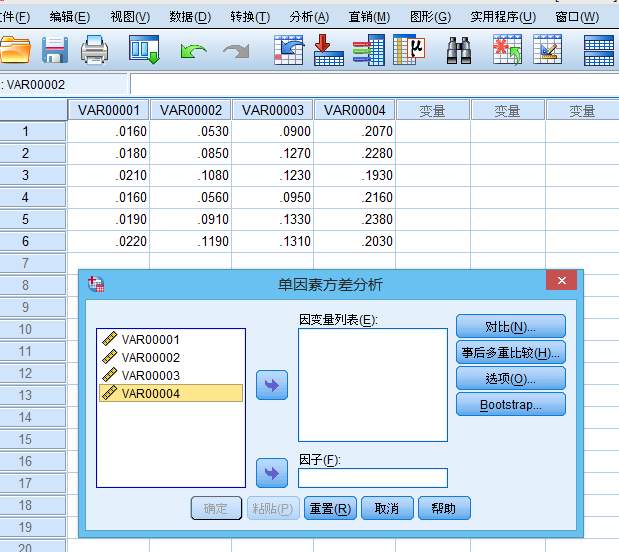Click the Find binoculars icon
The width and height of the screenshot is (619, 552).
(x=459, y=51)
